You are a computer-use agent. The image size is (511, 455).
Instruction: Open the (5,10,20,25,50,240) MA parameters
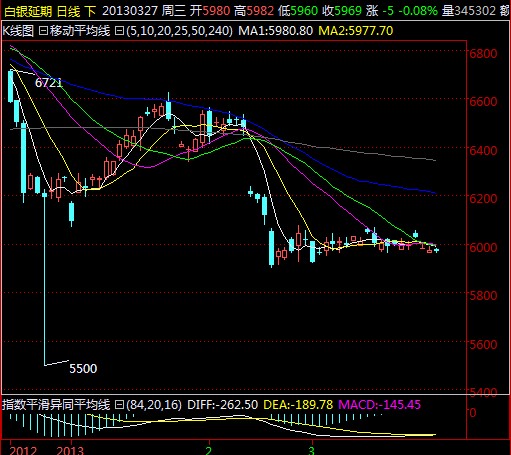(x=179, y=31)
